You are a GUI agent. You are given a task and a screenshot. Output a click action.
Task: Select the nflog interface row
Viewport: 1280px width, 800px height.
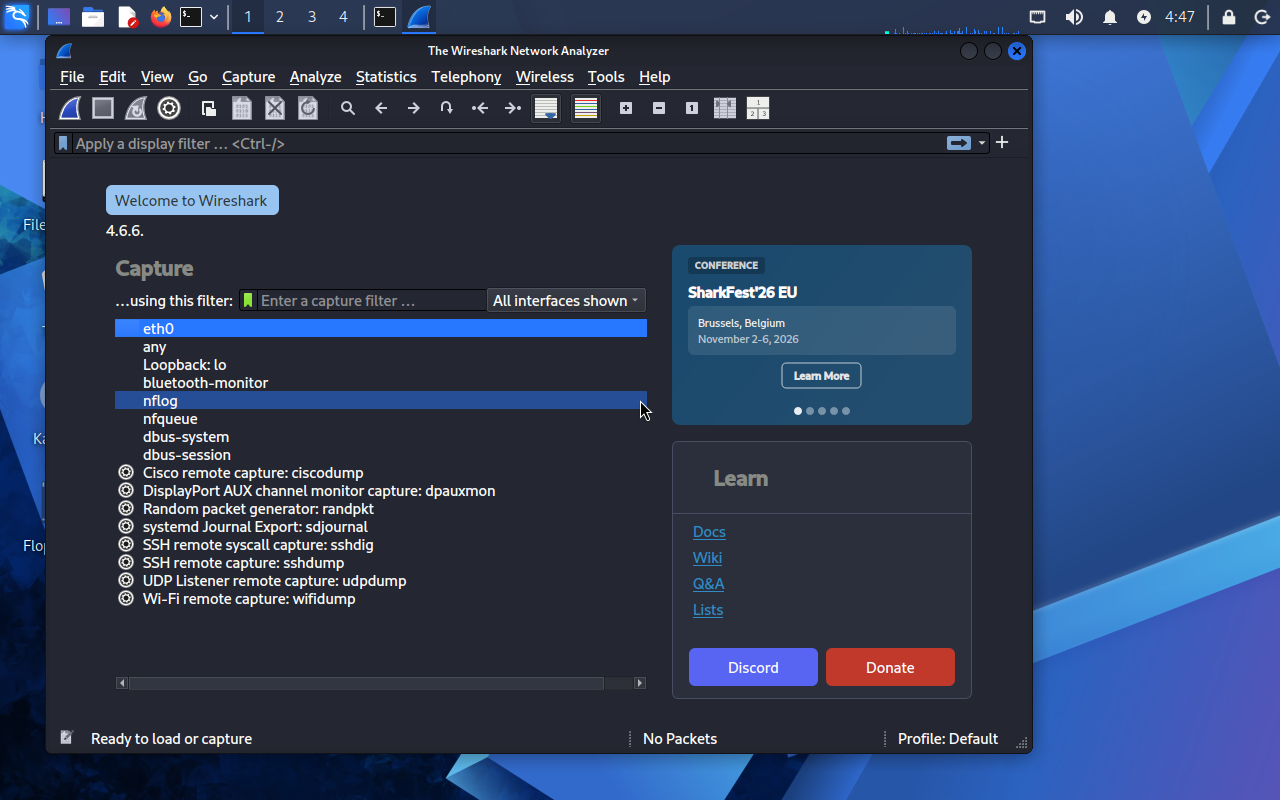(381, 400)
